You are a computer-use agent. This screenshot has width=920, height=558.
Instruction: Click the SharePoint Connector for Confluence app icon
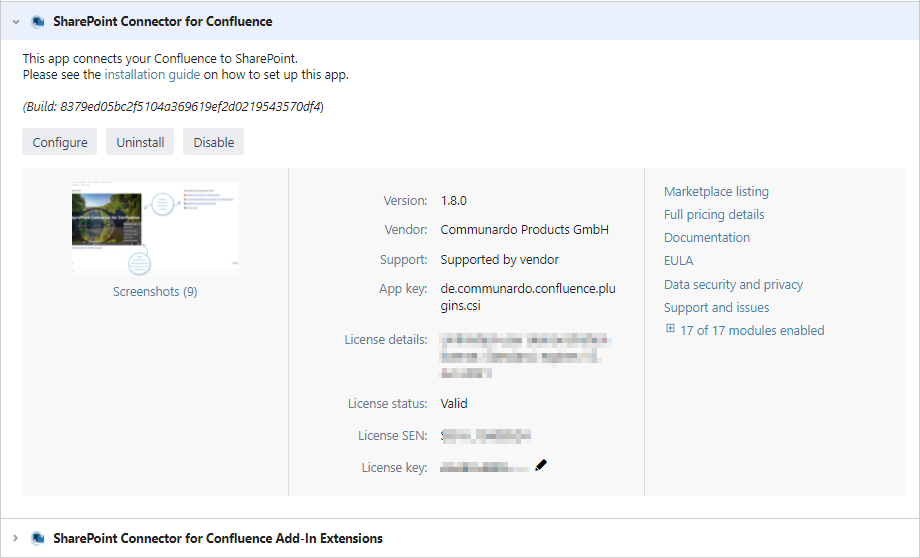(x=38, y=21)
